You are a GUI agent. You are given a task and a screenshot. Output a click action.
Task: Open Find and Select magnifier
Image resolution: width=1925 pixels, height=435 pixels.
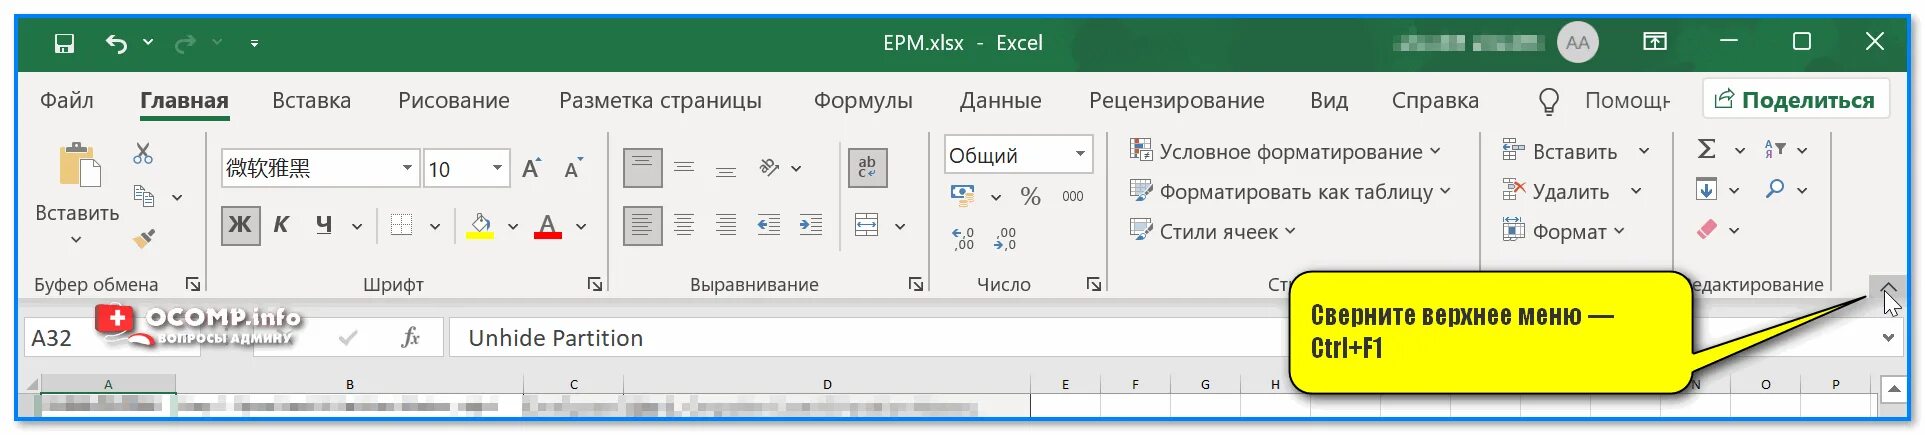[1775, 189]
